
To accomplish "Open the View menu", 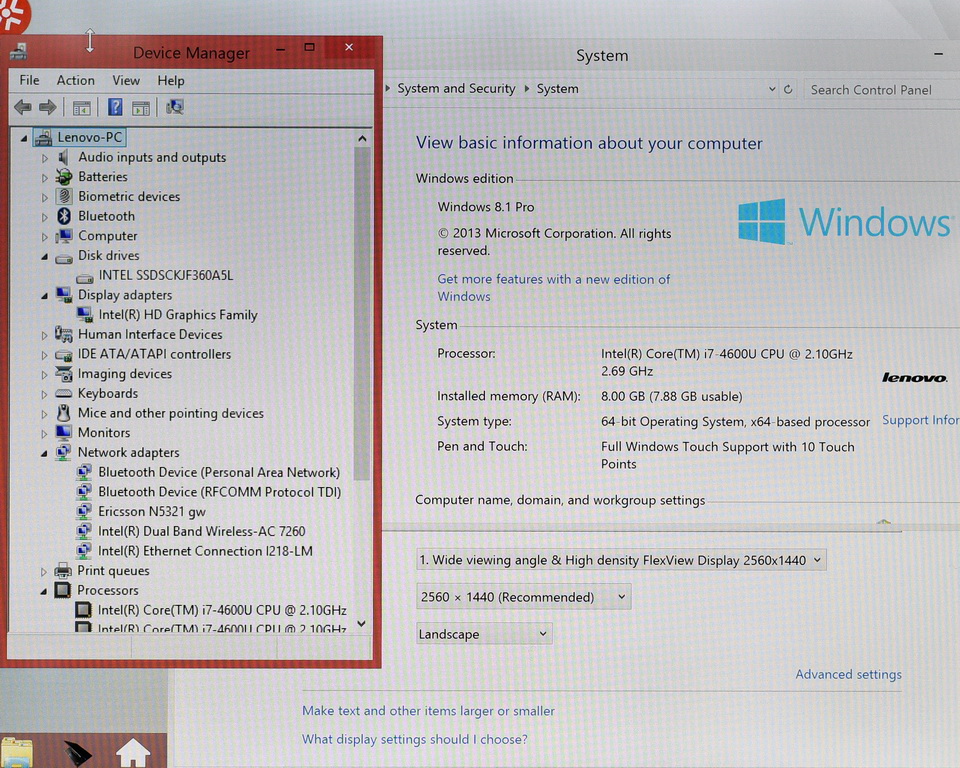I will (x=126, y=80).
